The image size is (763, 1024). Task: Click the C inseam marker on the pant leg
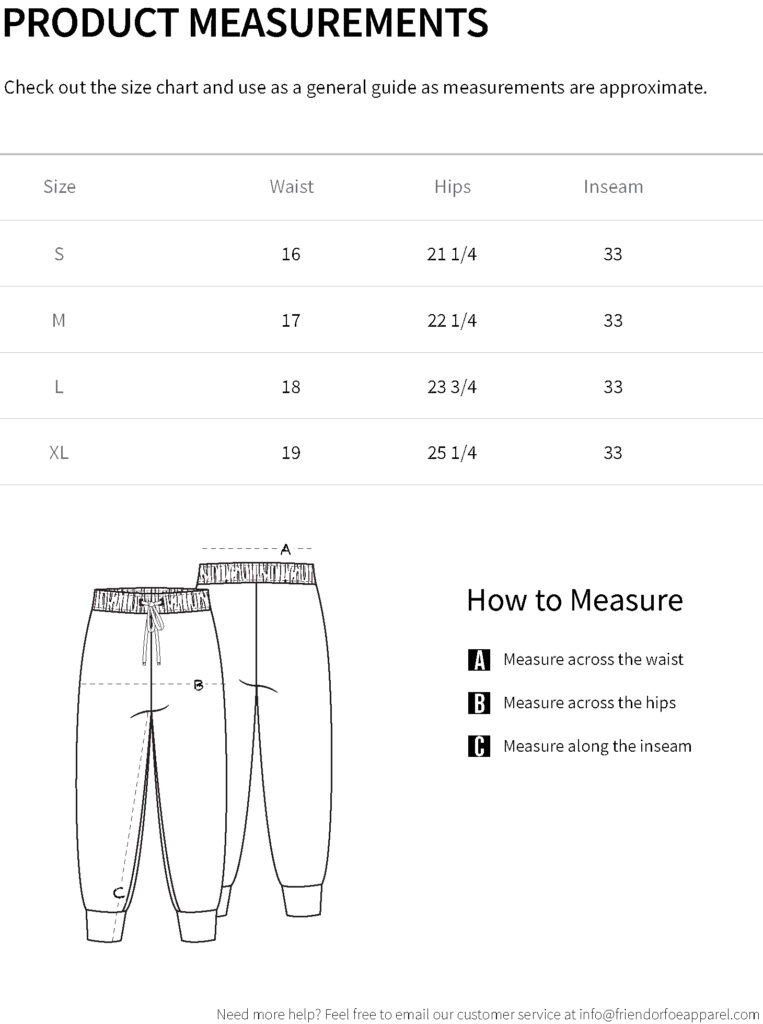point(118,892)
